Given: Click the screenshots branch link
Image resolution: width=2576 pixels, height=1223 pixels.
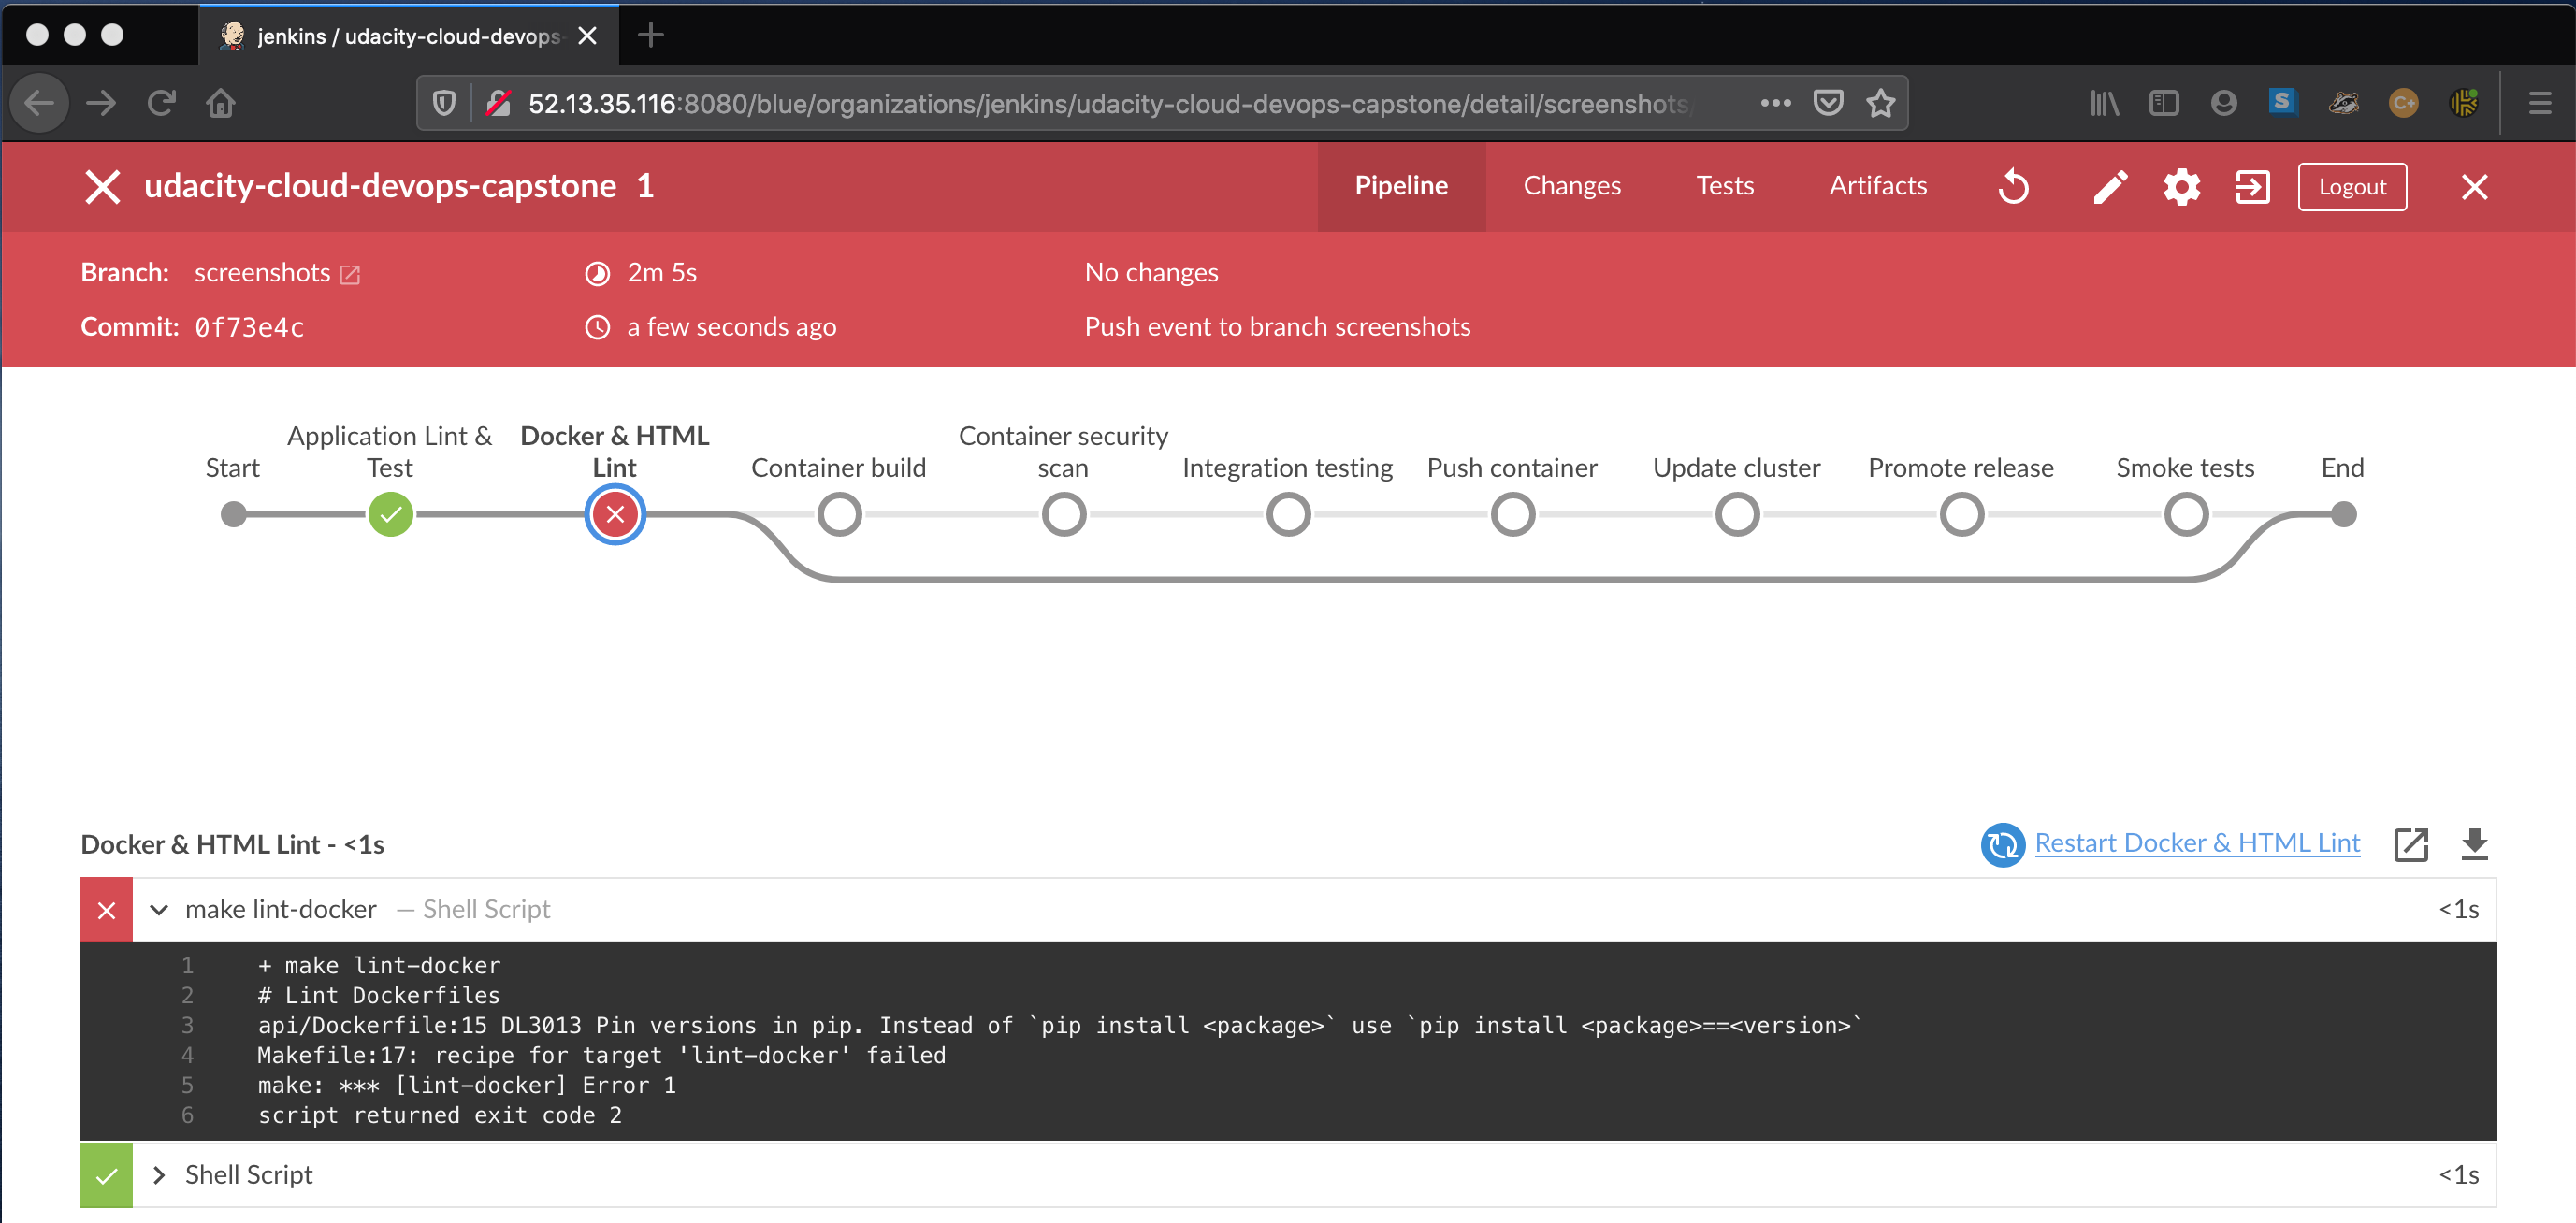Looking at the screenshot, I should (x=262, y=273).
